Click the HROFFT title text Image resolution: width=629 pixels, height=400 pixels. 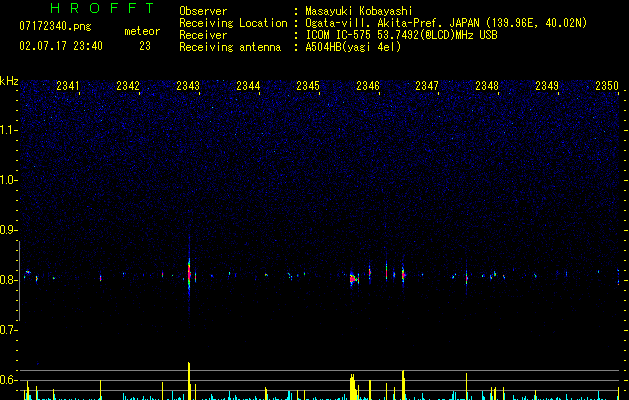click(x=103, y=8)
